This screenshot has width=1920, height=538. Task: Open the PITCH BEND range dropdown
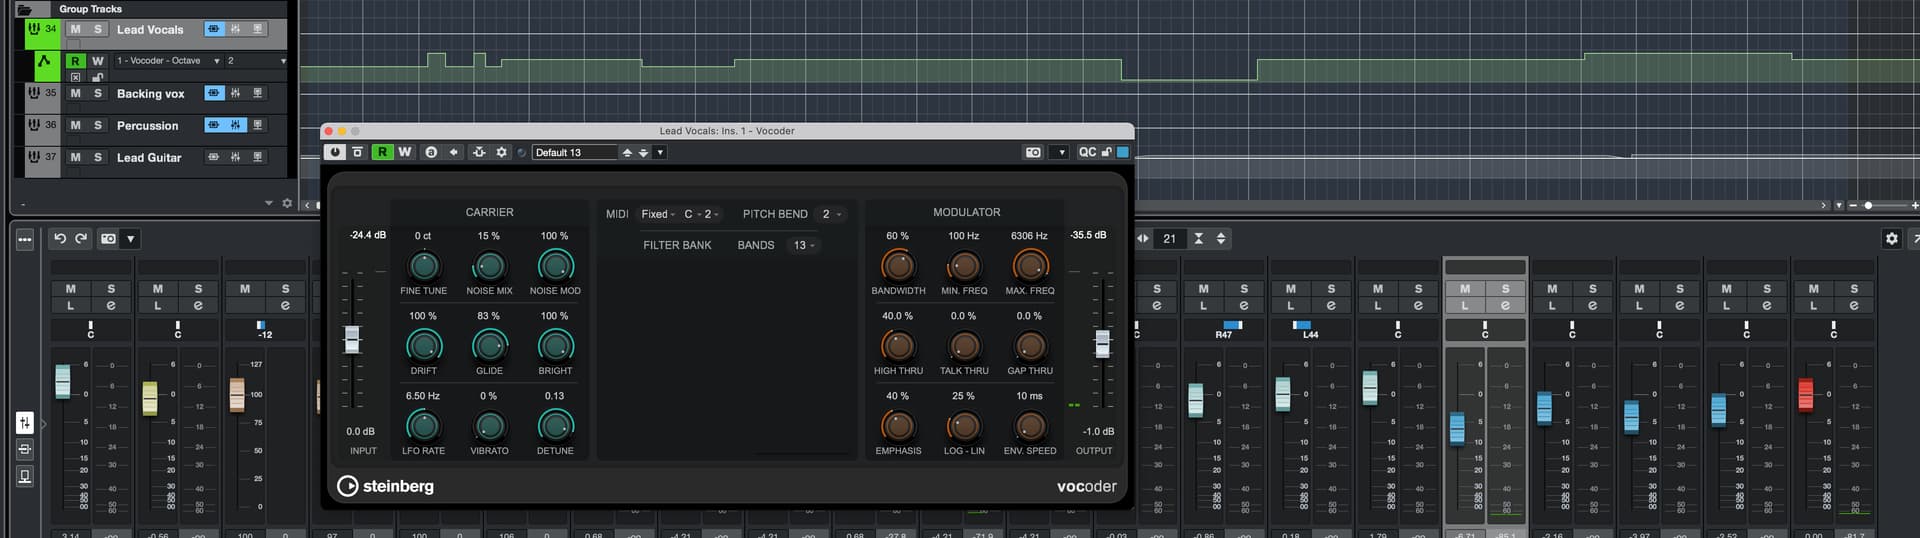tap(831, 214)
